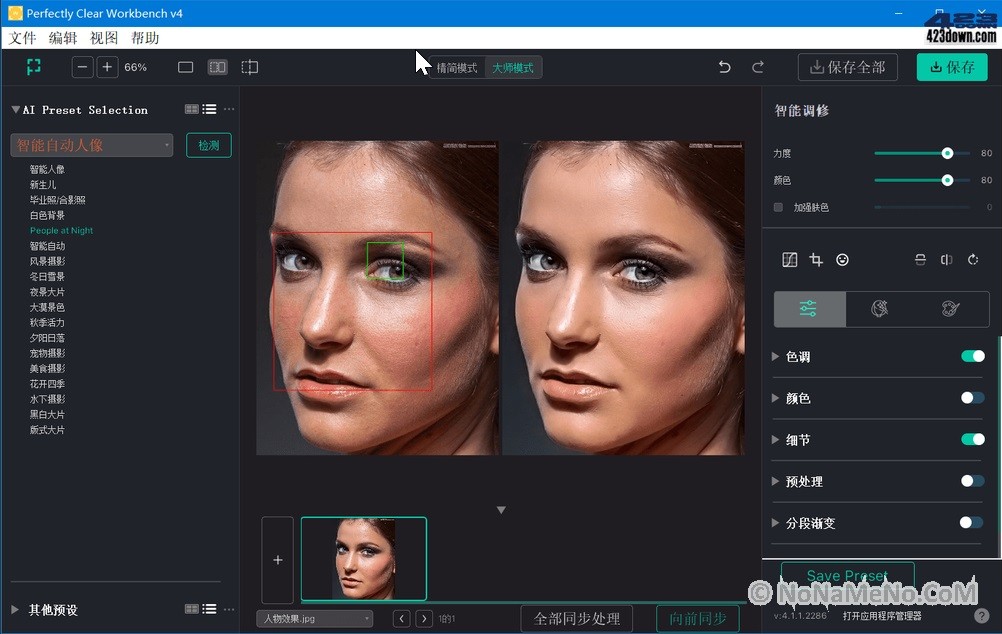This screenshot has width=1002, height=634.
Task: Open the 文件 menu
Action: tap(22, 38)
